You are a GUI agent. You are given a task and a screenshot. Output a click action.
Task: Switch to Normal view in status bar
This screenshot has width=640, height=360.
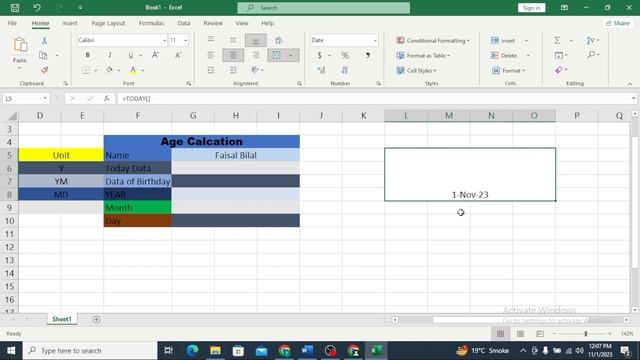[x=500, y=333]
